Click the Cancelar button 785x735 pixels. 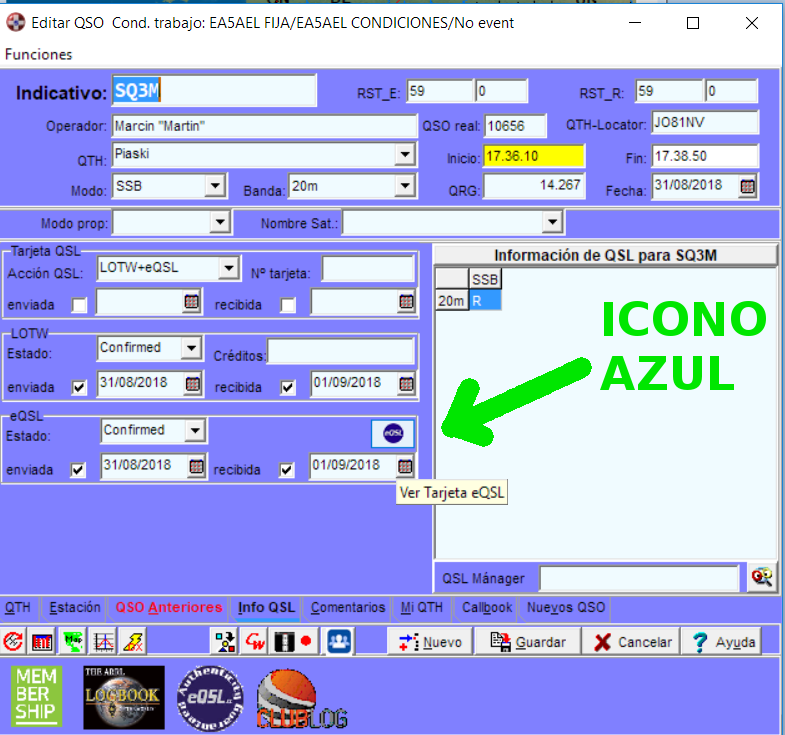click(631, 642)
